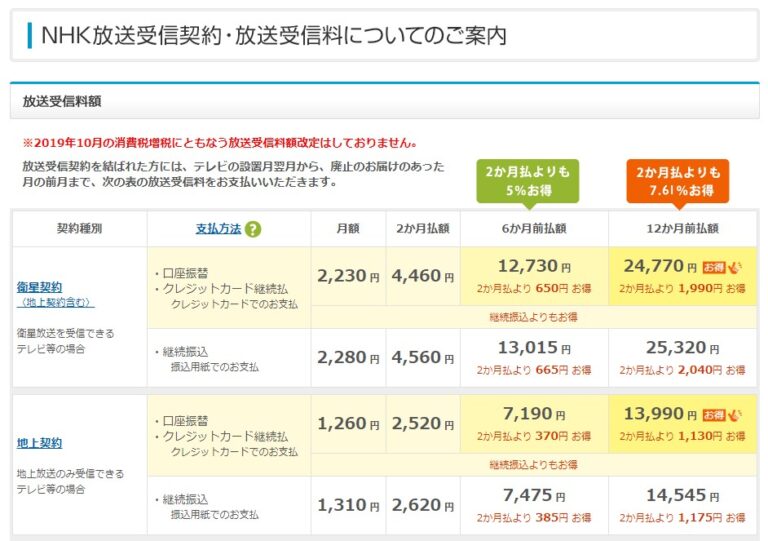This screenshot has width=768, height=541.
Task: Click the 2か月払より 2,040円 お得 text
Action: coord(682,370)
